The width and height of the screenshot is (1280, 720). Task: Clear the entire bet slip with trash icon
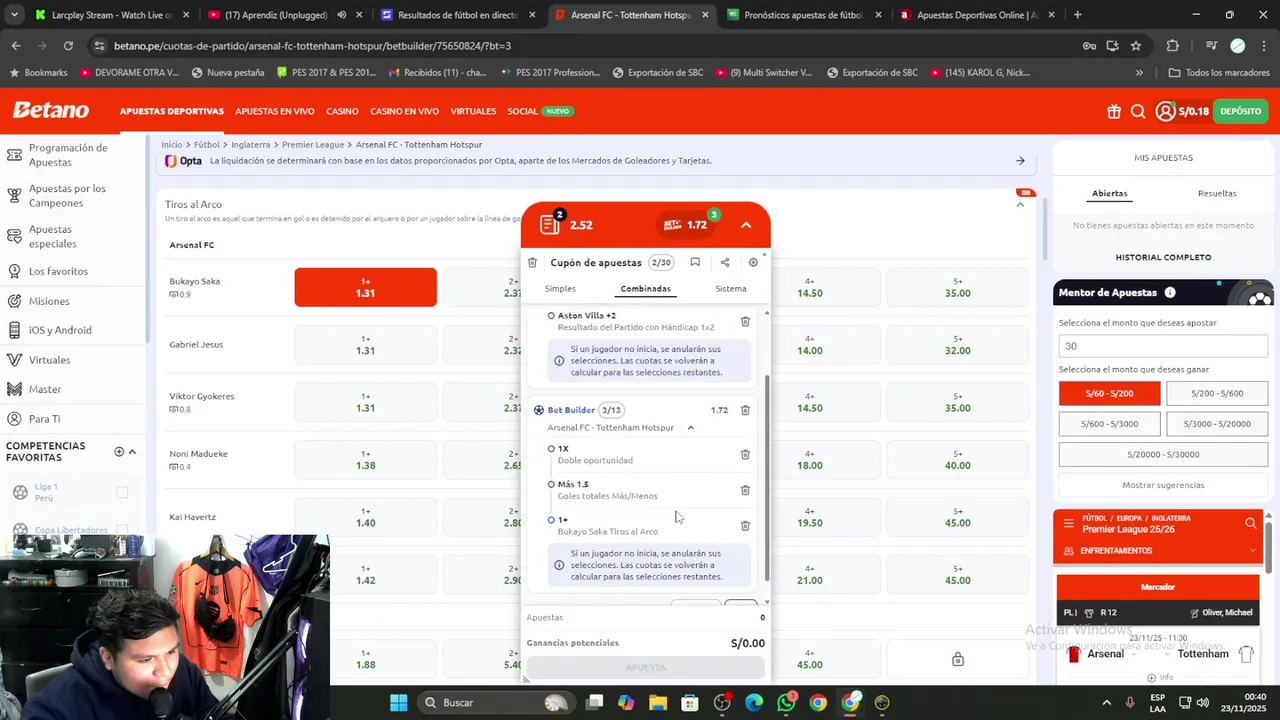tap(532, 263)
